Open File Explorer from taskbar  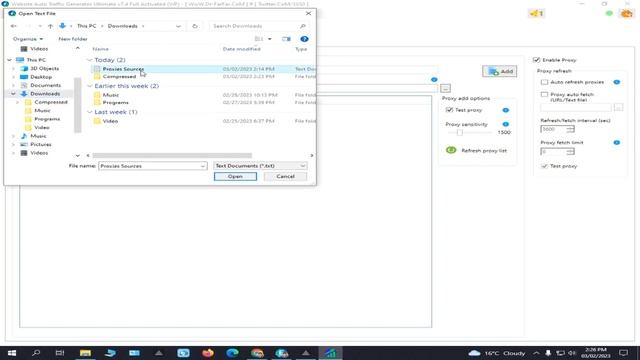pos(85,353)
